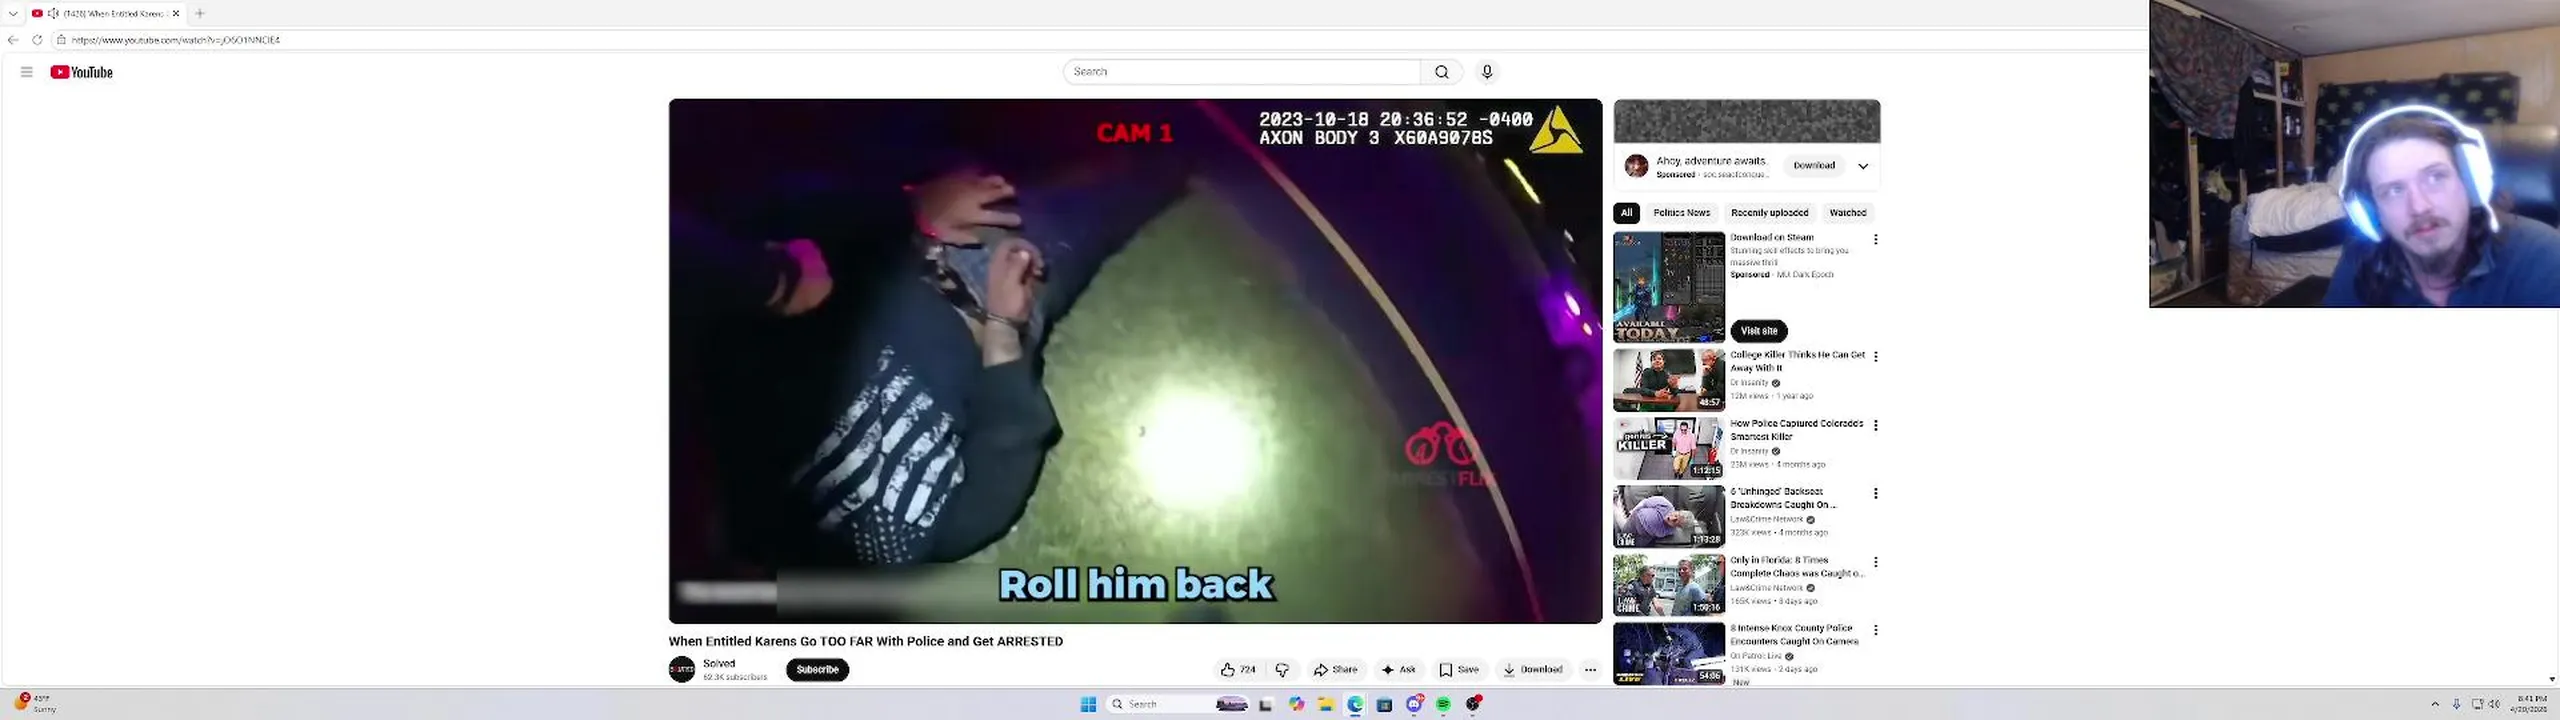Click the 'How Police Captured Colorado's Smartest Killer' title
This screenshot has width=2560, height=720.
point(1796,430)
